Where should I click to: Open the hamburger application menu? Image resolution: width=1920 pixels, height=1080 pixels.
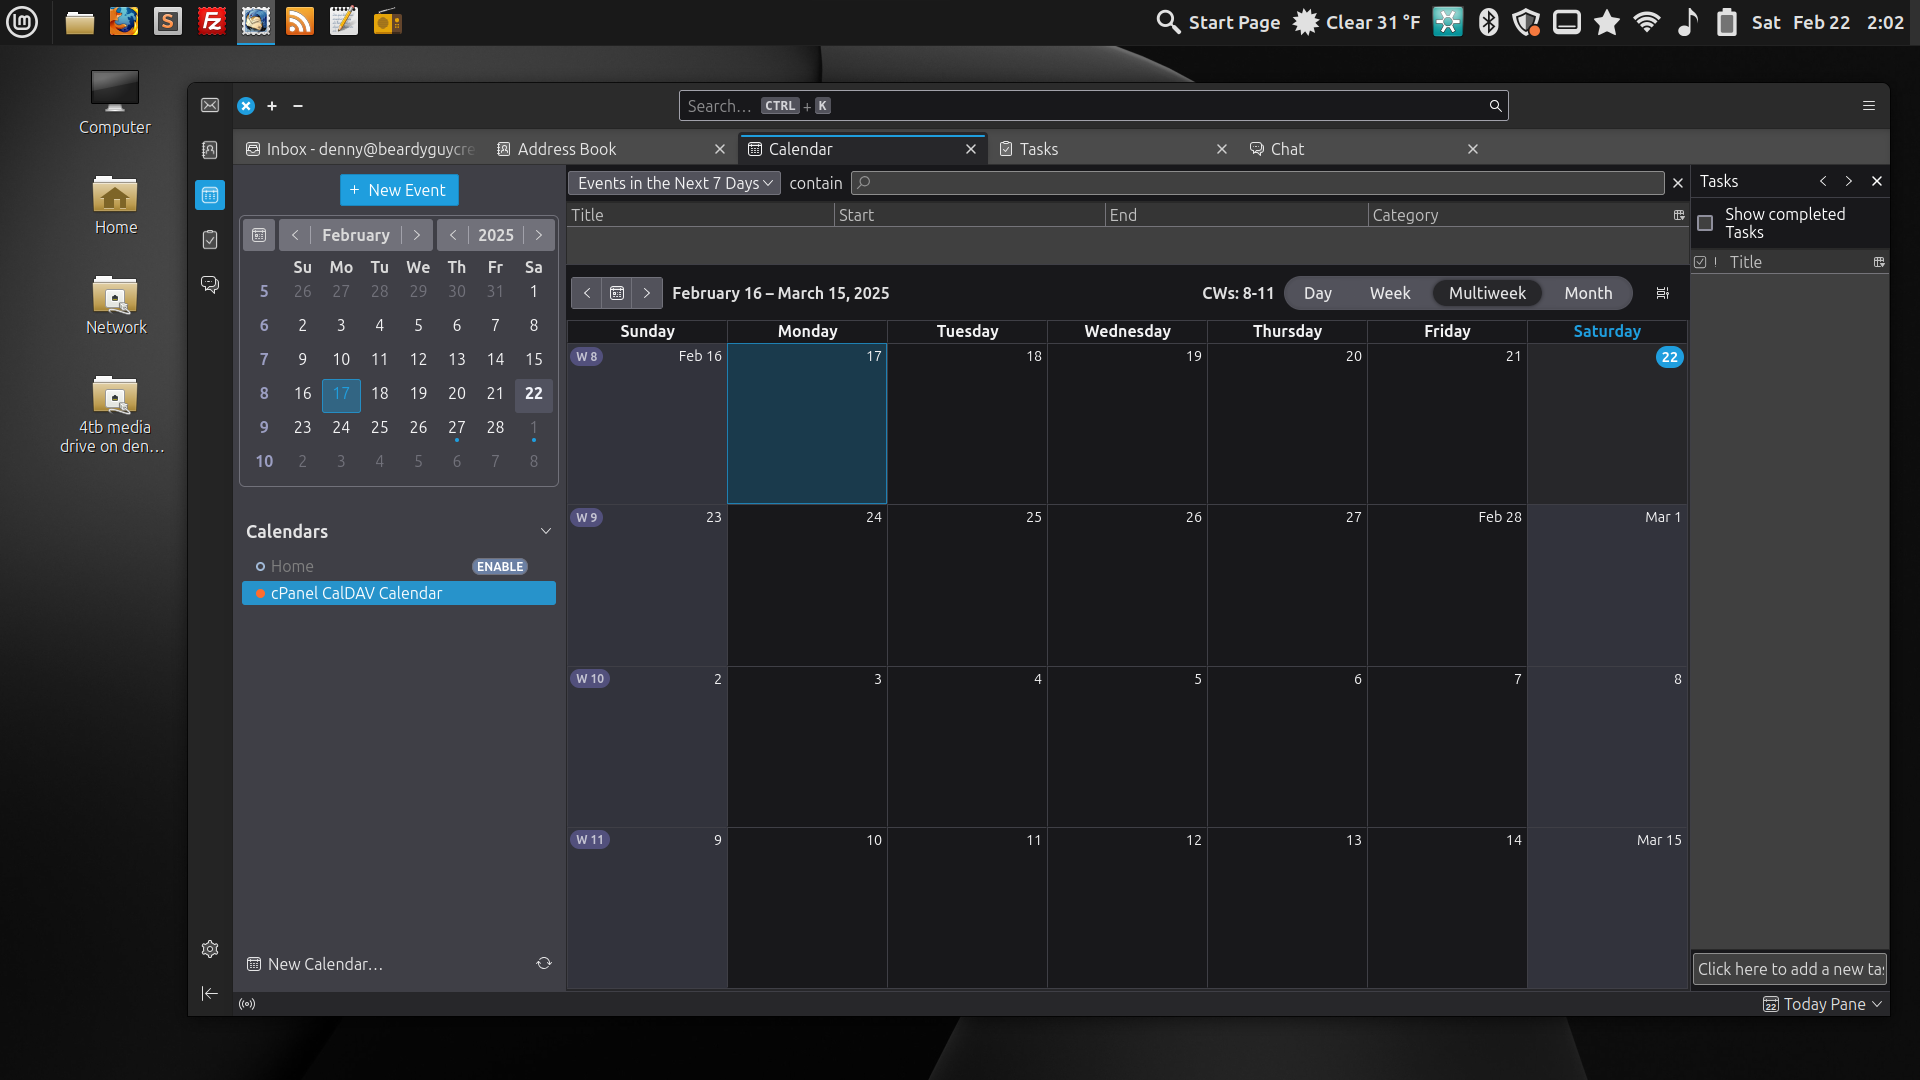[x=1868, y=105]
